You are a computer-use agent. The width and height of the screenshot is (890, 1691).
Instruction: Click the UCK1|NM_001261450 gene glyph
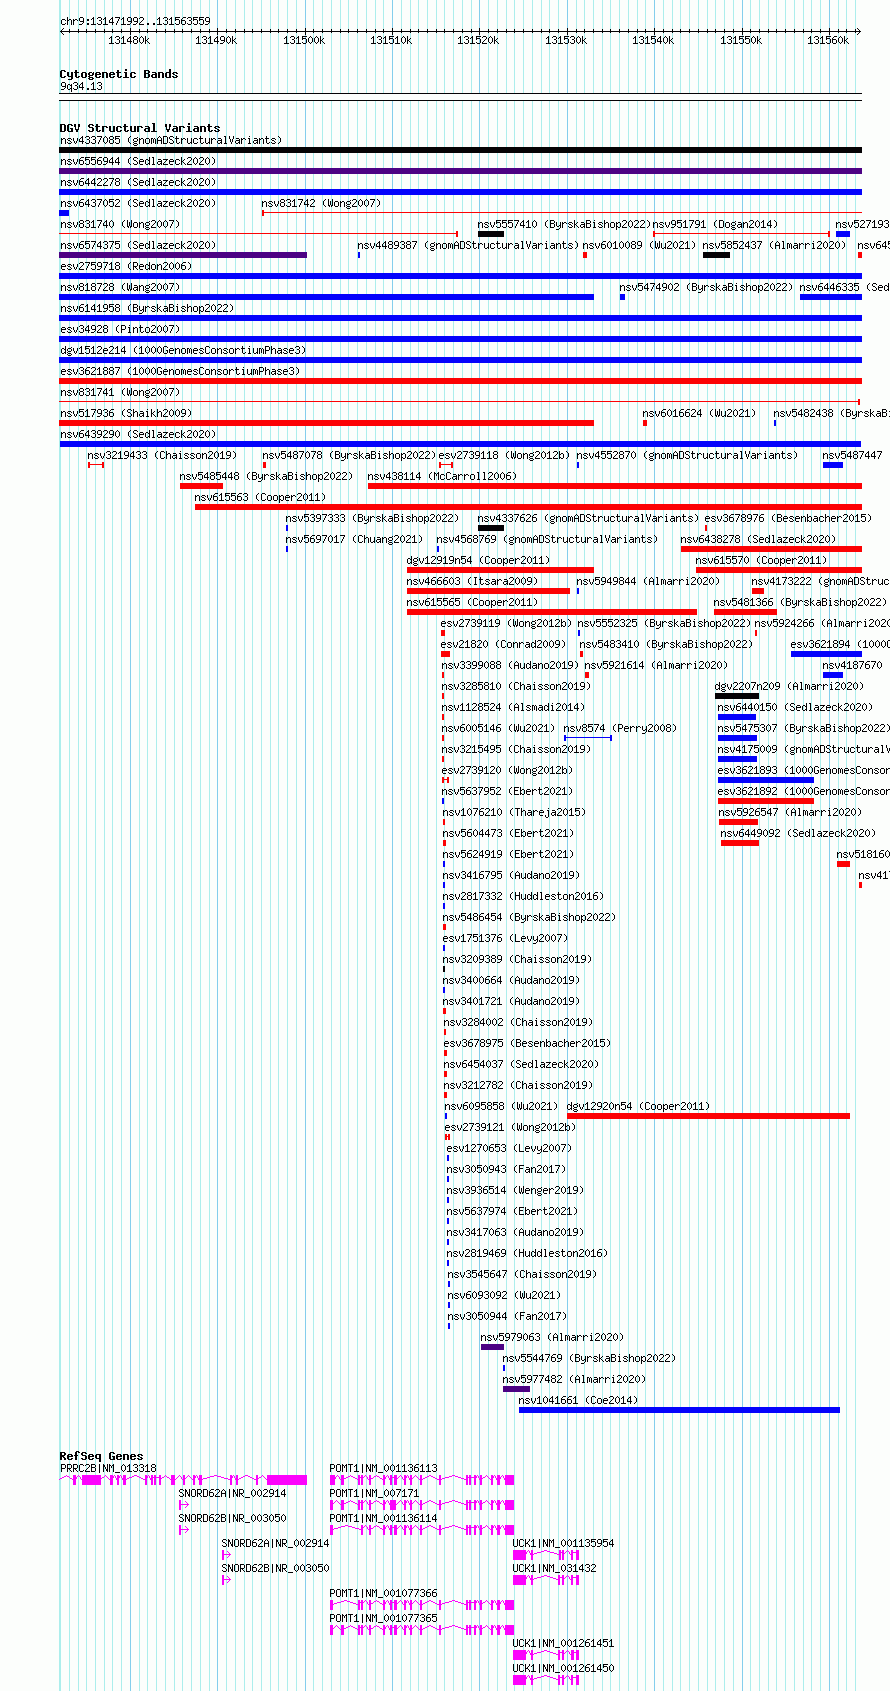coord(546,1680)
